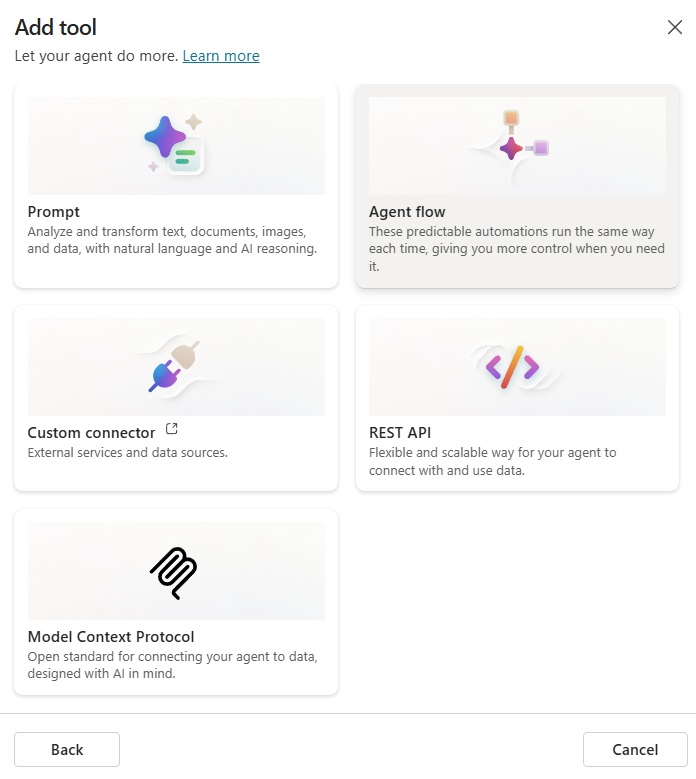Screen dimensions: 696x779
Task: Click the REST API code brackets icon
Action: point(512,367)
